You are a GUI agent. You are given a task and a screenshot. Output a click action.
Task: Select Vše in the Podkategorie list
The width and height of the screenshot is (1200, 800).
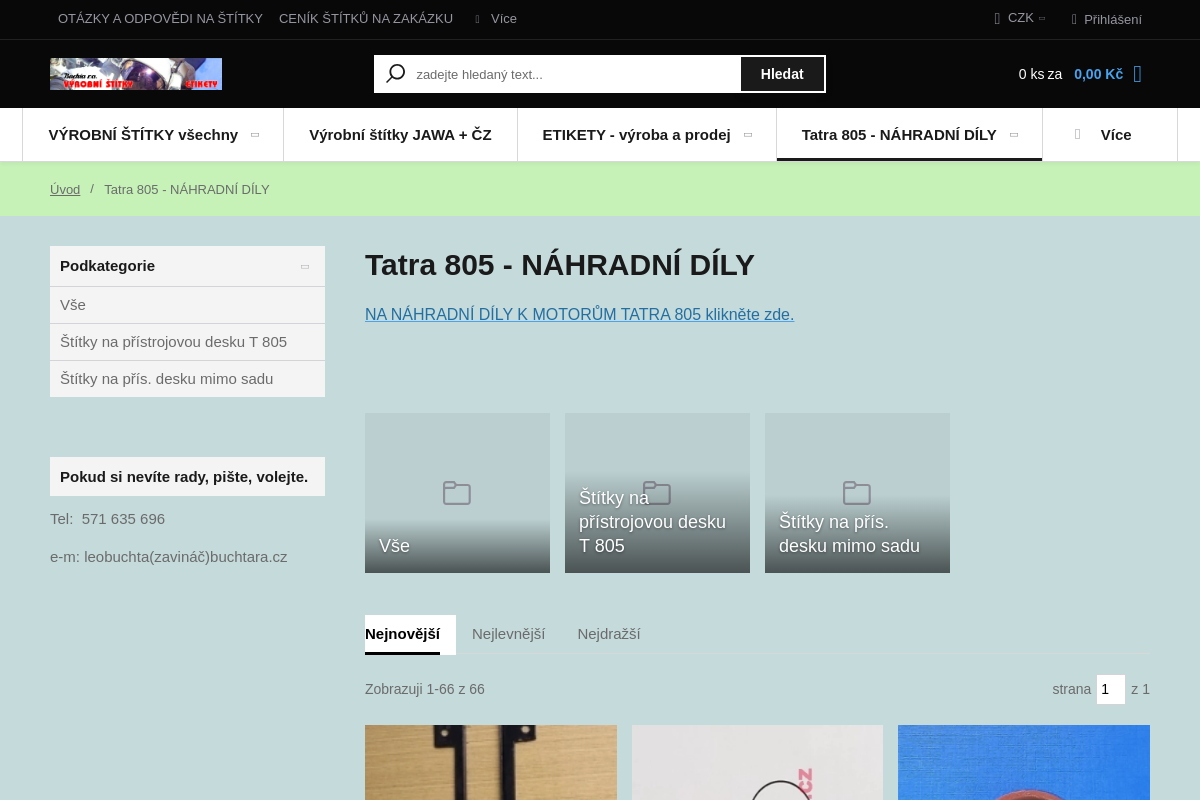pyautogui.click(x=187, y=305)
